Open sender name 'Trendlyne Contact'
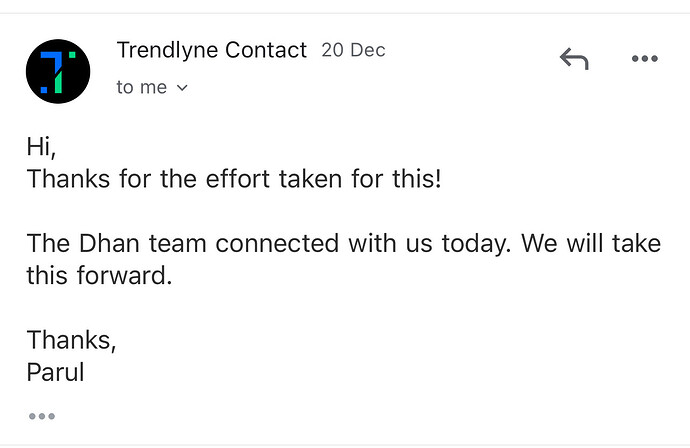 tap(211, 50)
